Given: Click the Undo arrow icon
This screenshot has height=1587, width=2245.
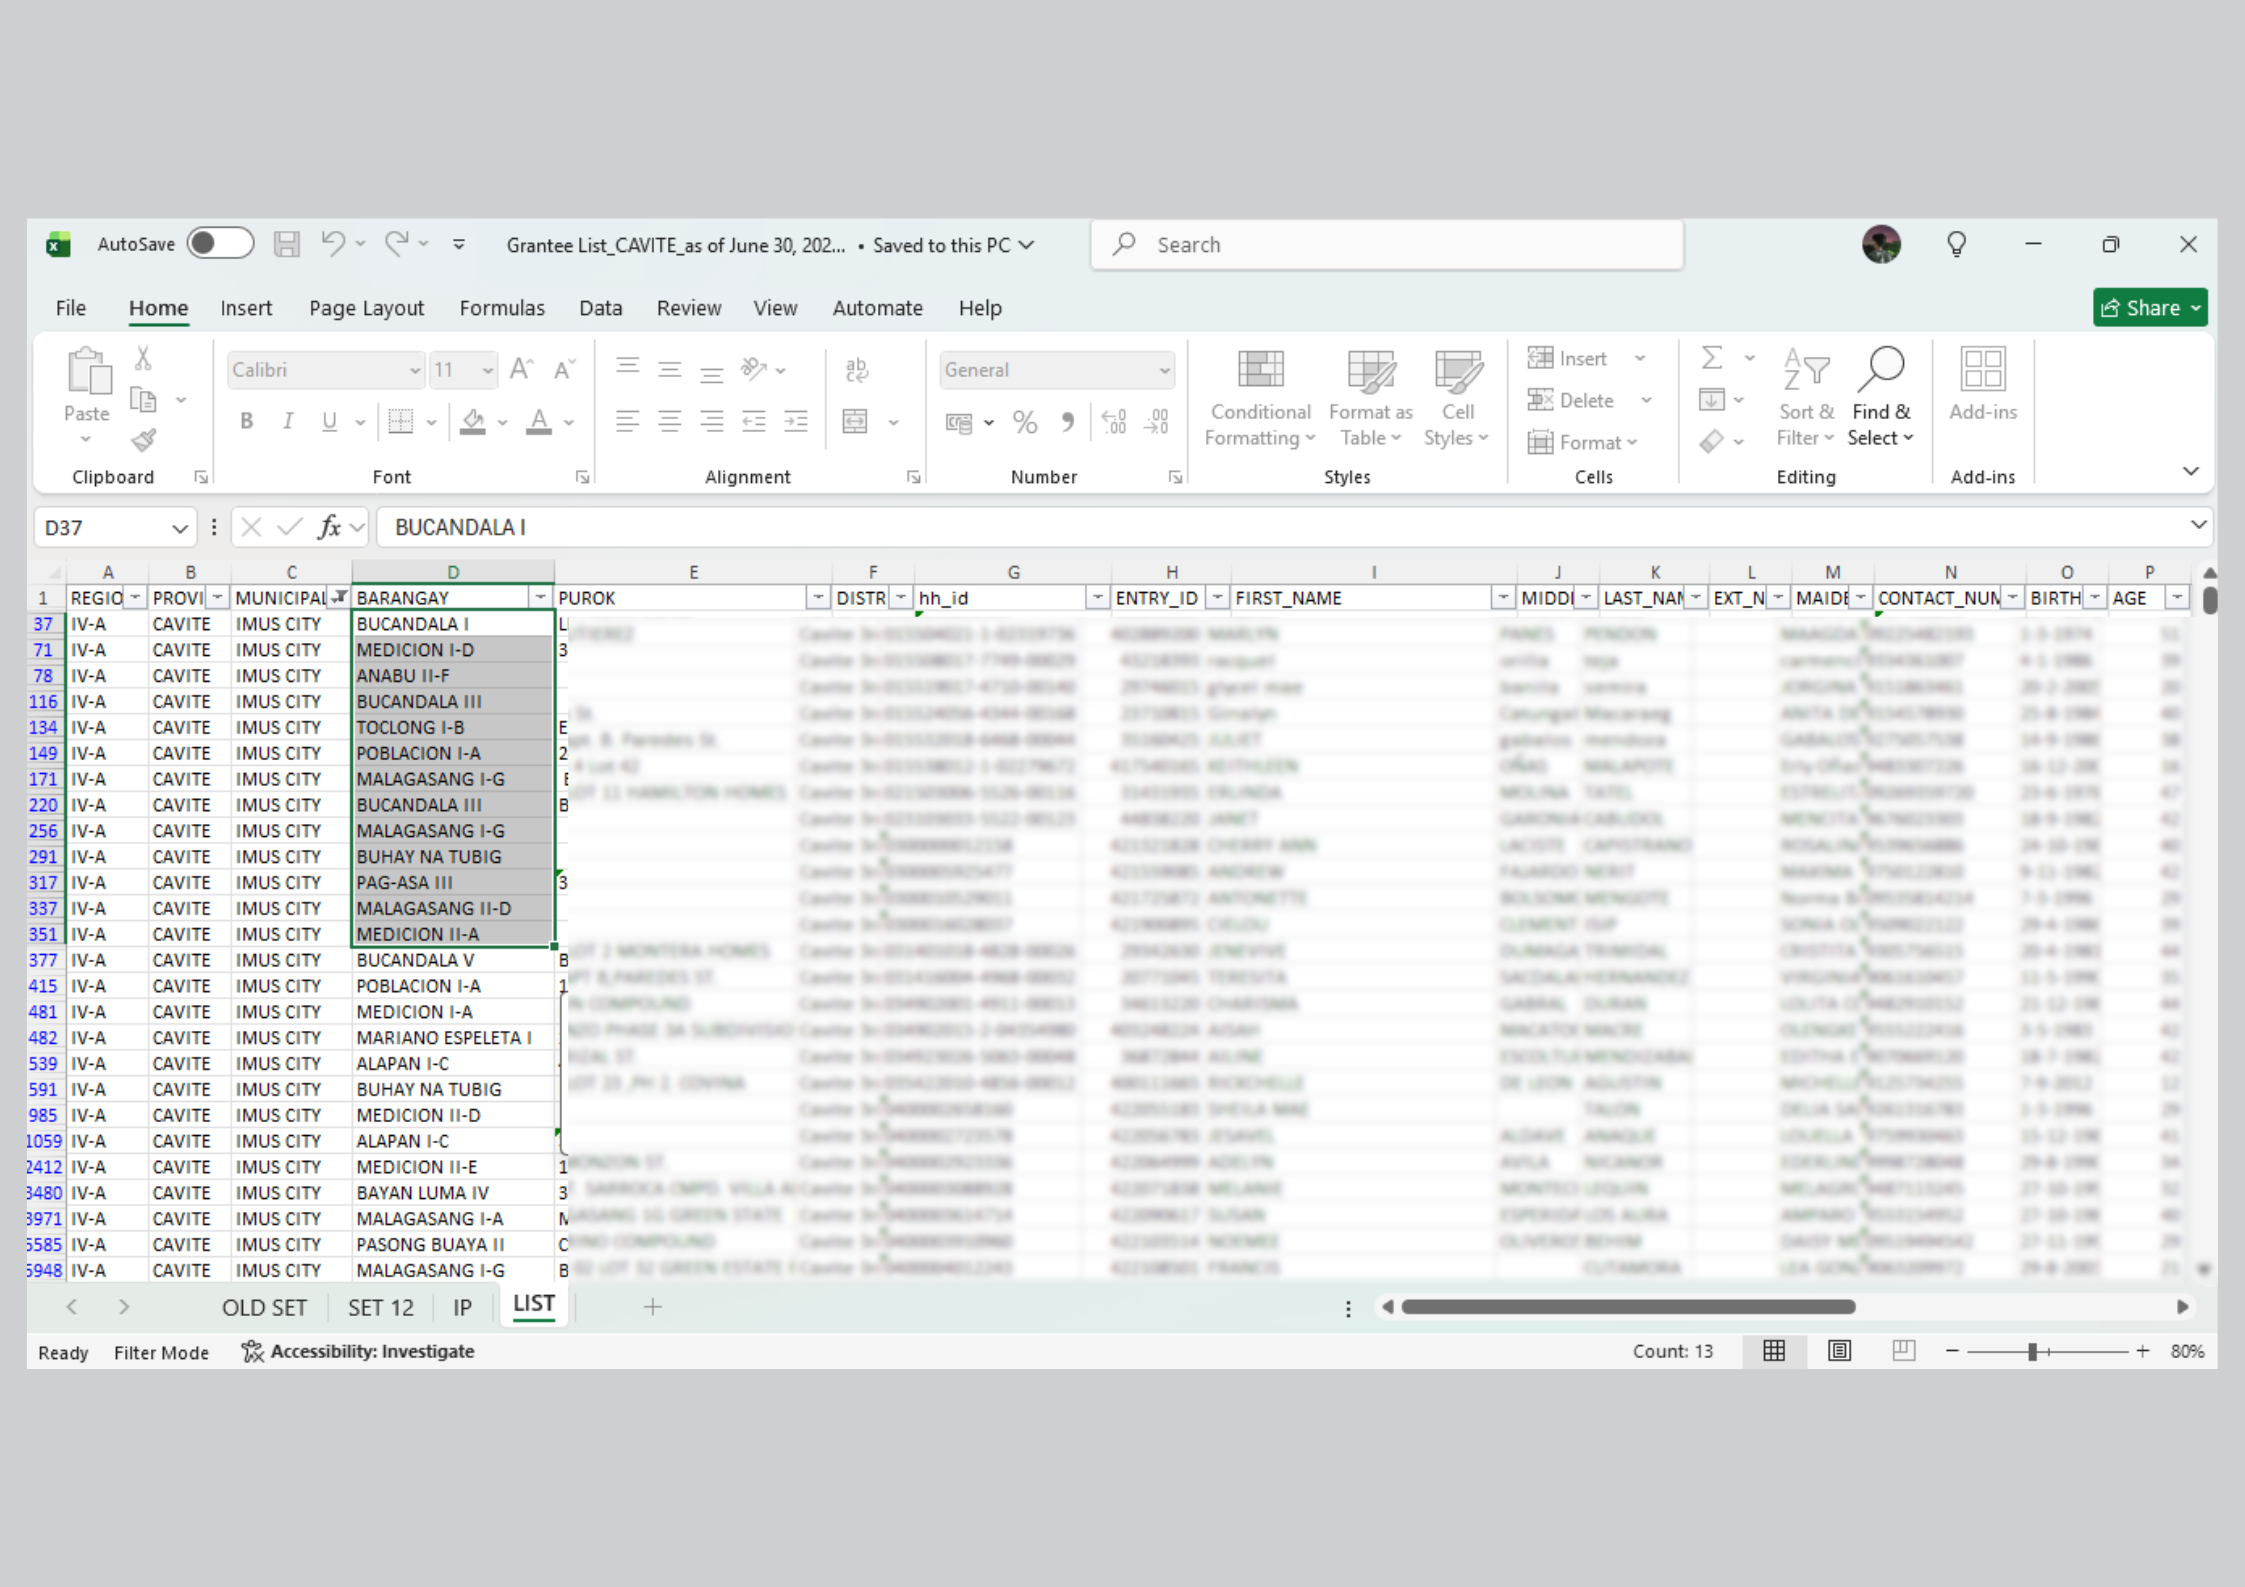Looking at the screenshot, I should tap(333, 244).
